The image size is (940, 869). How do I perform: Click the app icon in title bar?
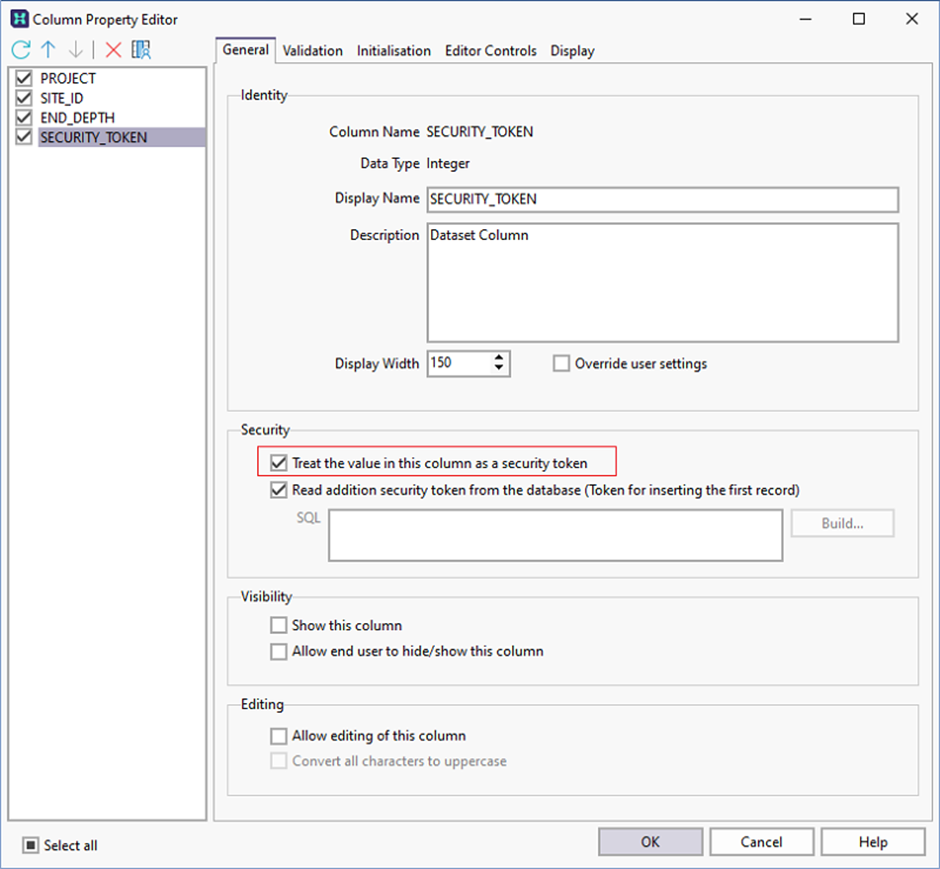[18, 19]
